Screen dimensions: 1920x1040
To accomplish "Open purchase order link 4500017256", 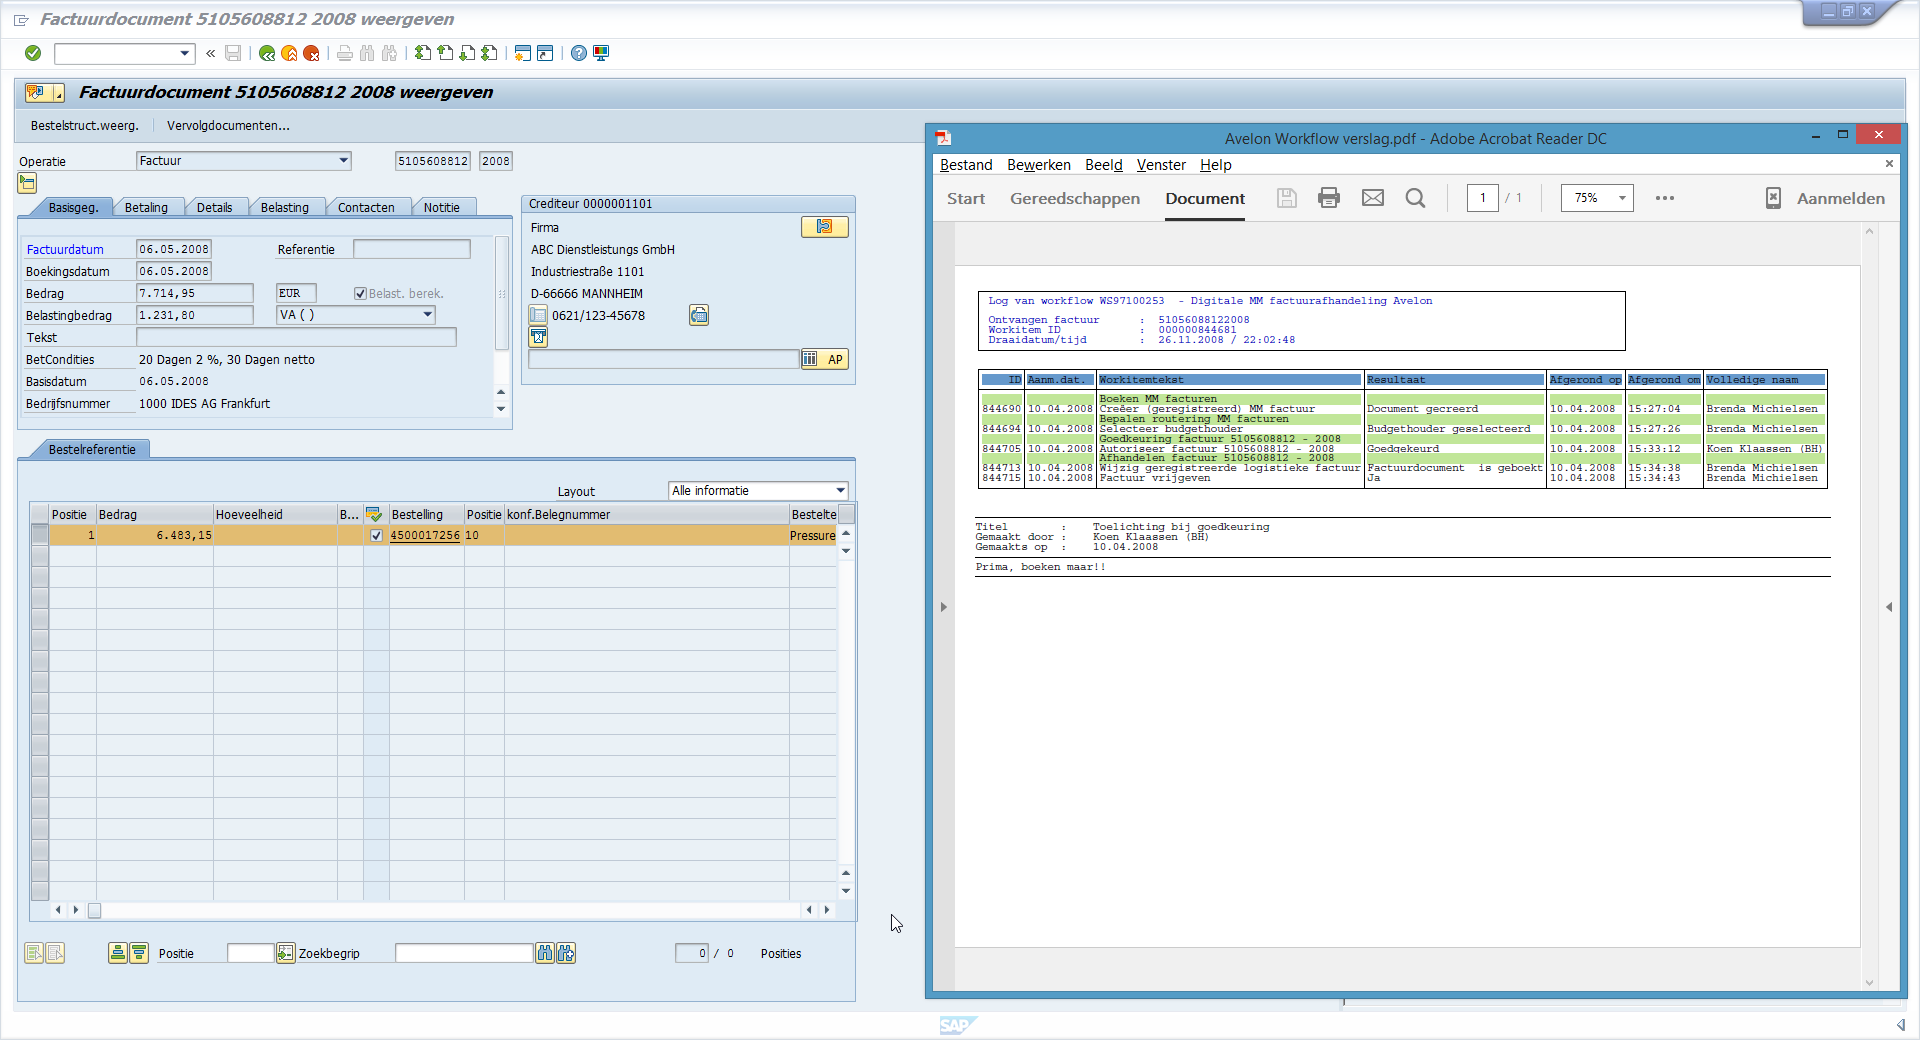I will point(425,536).
